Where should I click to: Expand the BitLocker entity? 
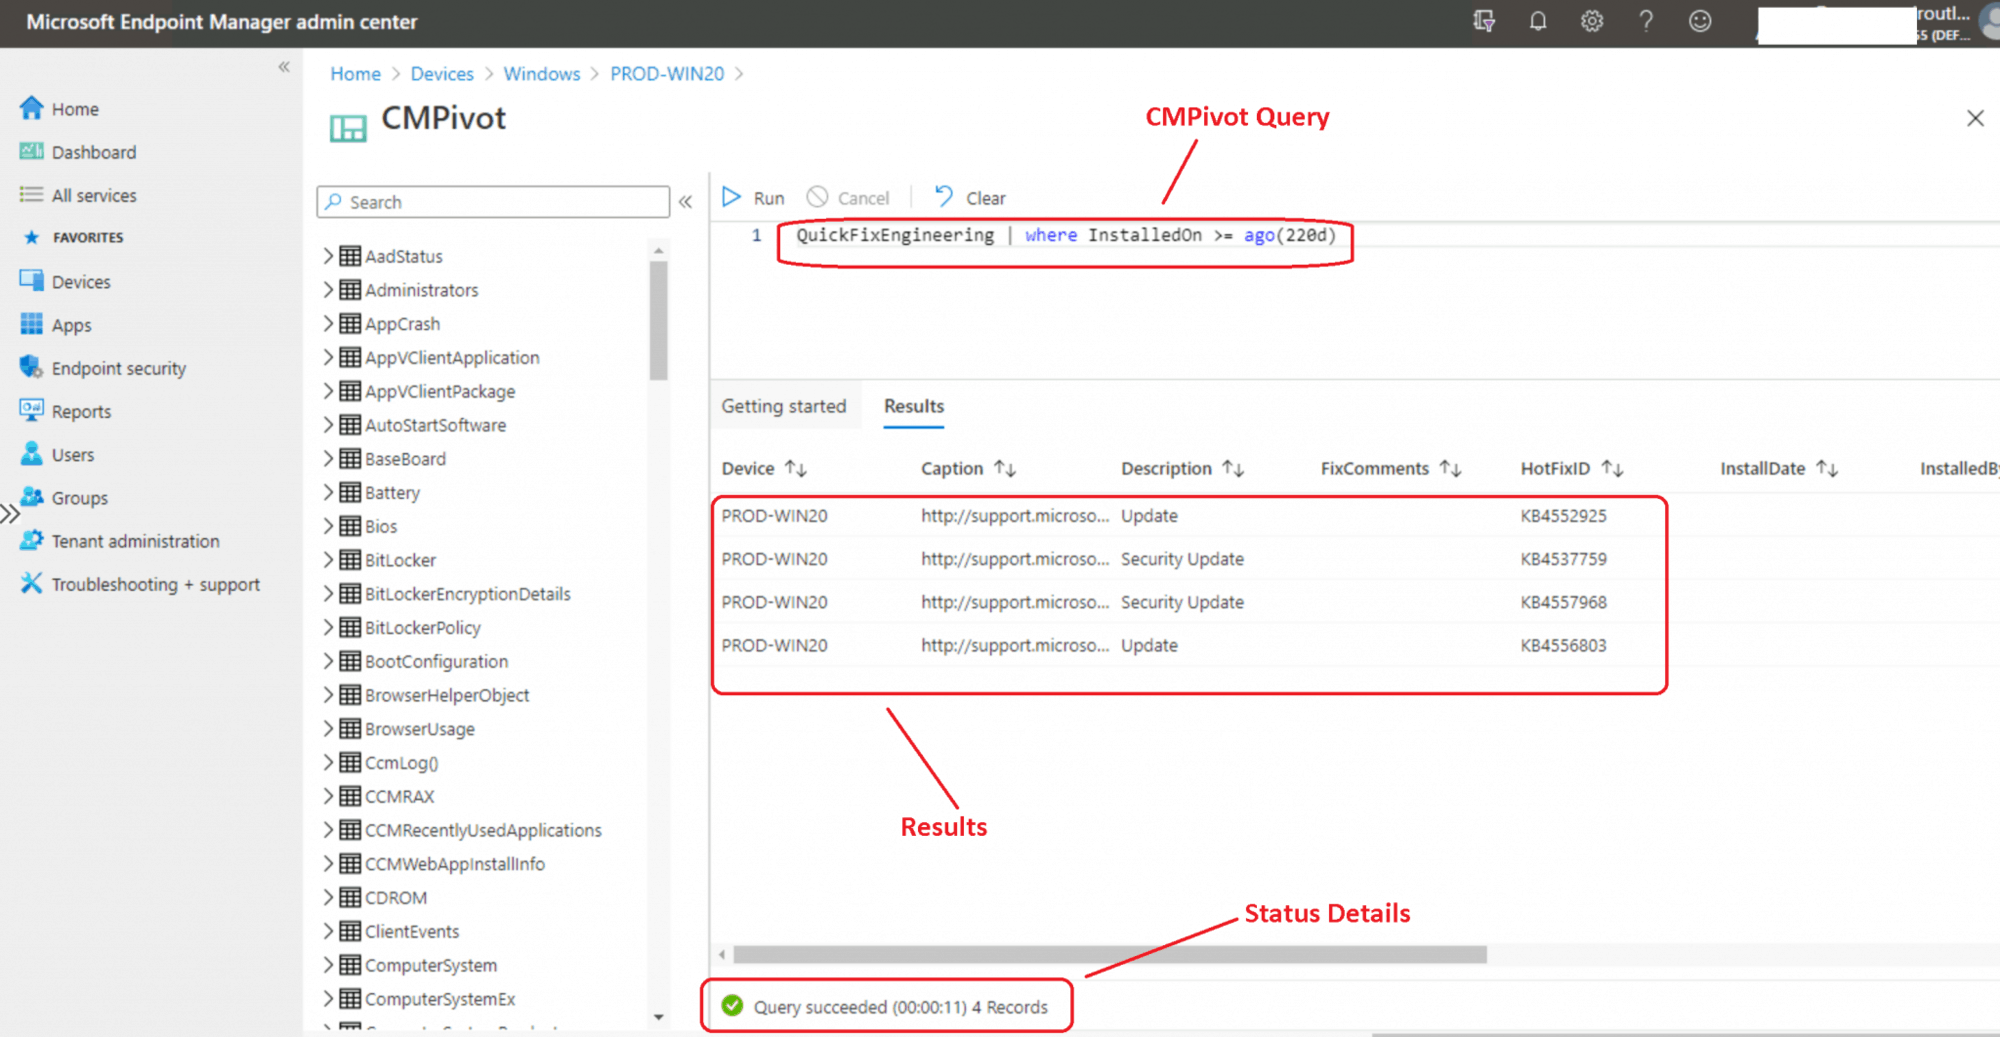click(x=328, y=560)
